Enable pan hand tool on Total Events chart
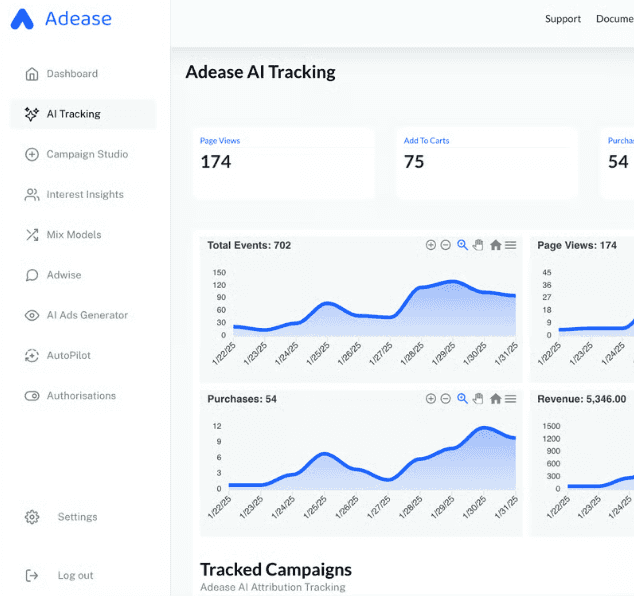Viewport: 634px width, 596px height. 478,245
